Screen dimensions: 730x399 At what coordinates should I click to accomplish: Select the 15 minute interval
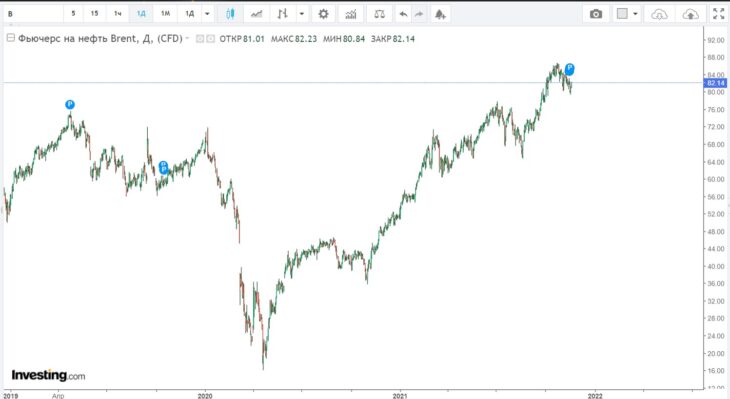point(95,14)
